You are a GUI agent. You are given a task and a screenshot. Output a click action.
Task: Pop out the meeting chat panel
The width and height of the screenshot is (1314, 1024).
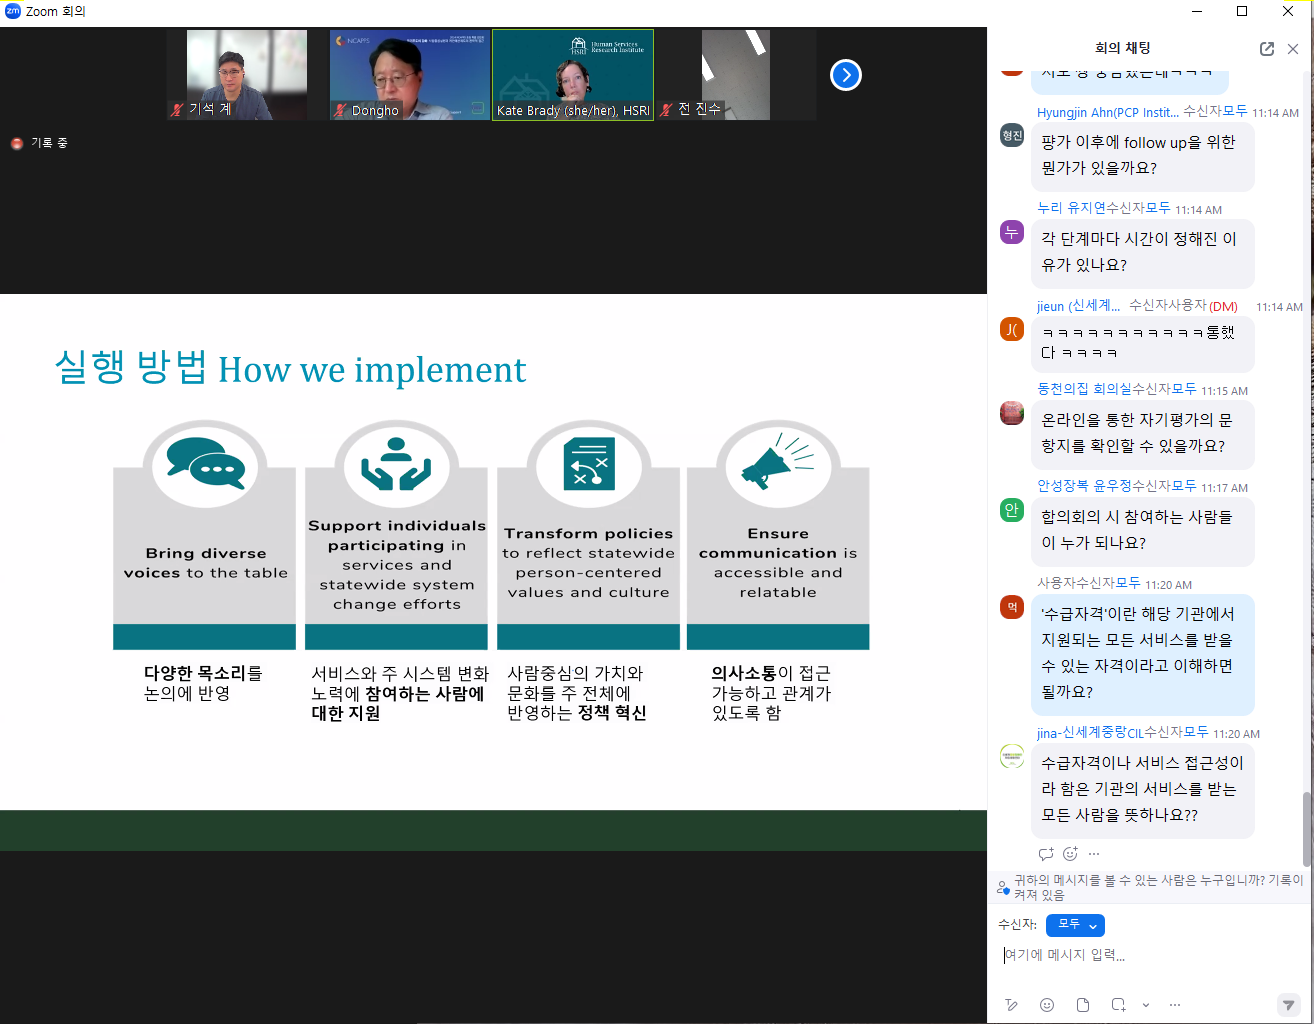click(1267, 49)
